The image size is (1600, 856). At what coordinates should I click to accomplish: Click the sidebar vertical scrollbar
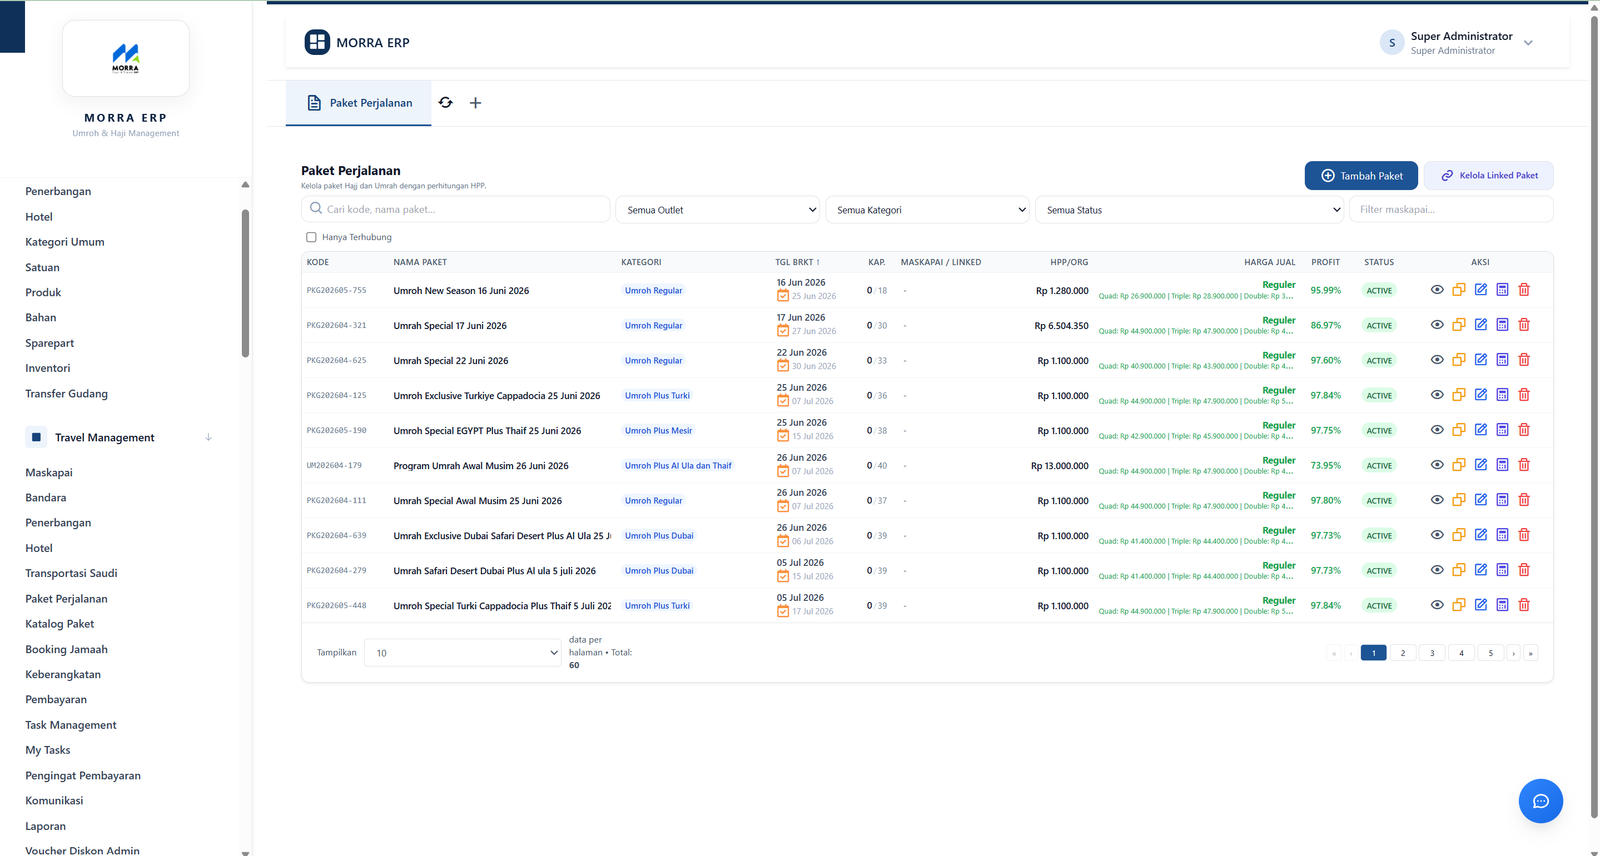point(245,283)
